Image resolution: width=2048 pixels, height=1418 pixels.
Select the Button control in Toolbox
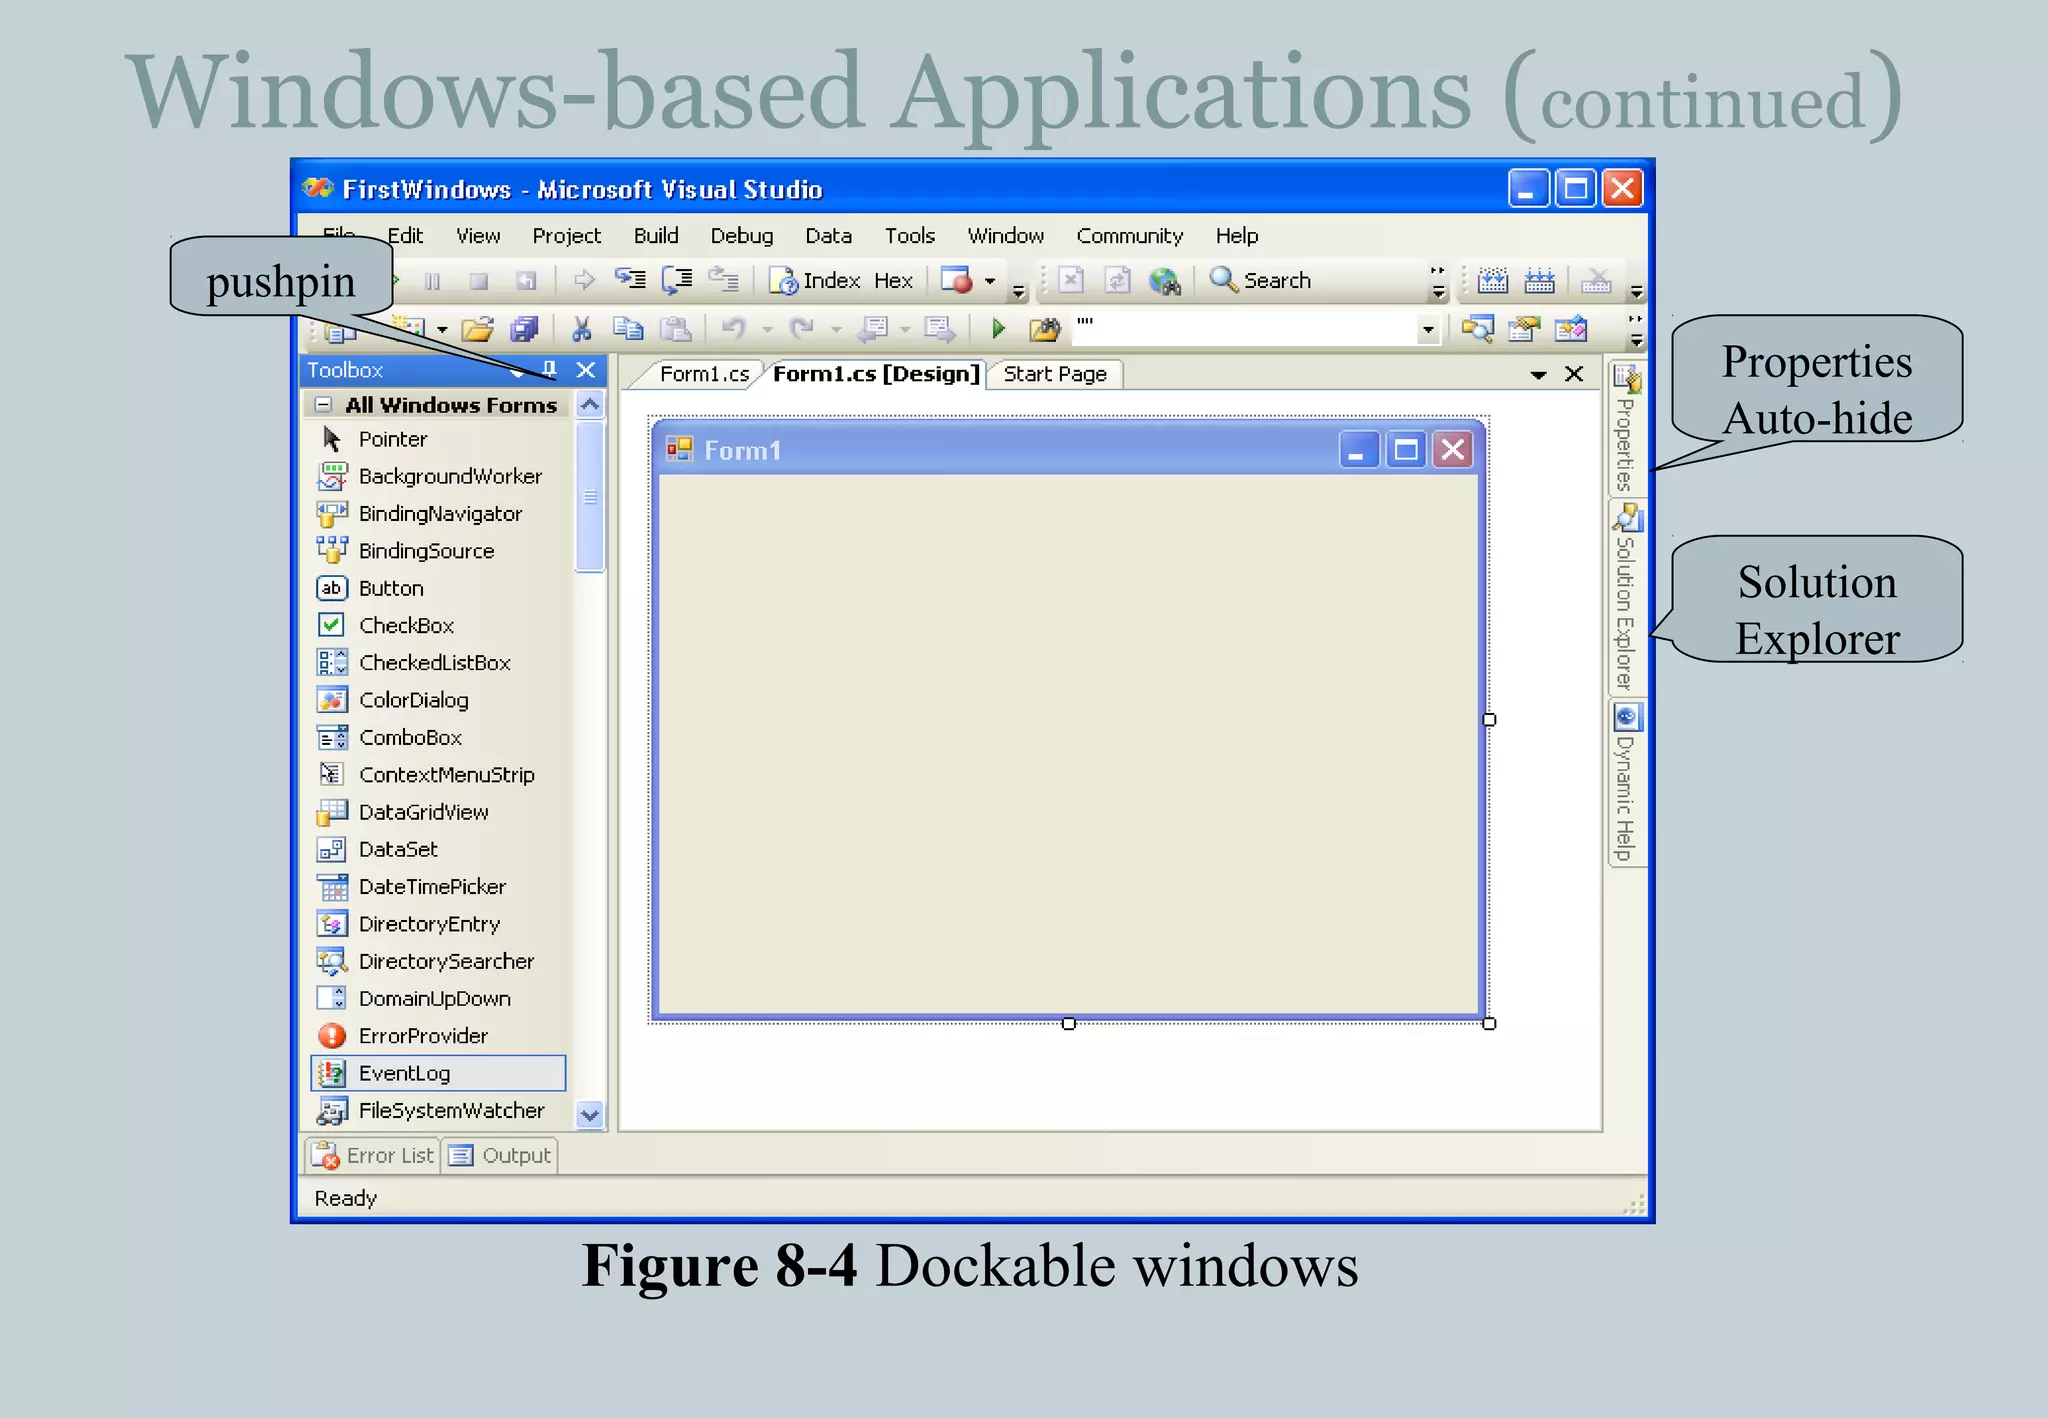[x=438, y=588]
